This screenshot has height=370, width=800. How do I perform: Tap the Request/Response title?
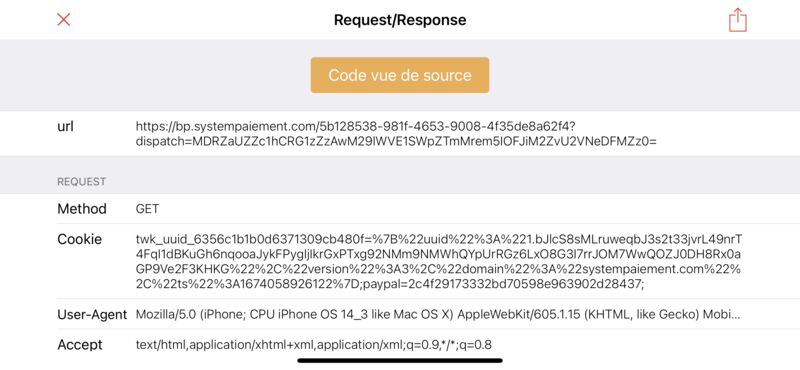point(399,20)
